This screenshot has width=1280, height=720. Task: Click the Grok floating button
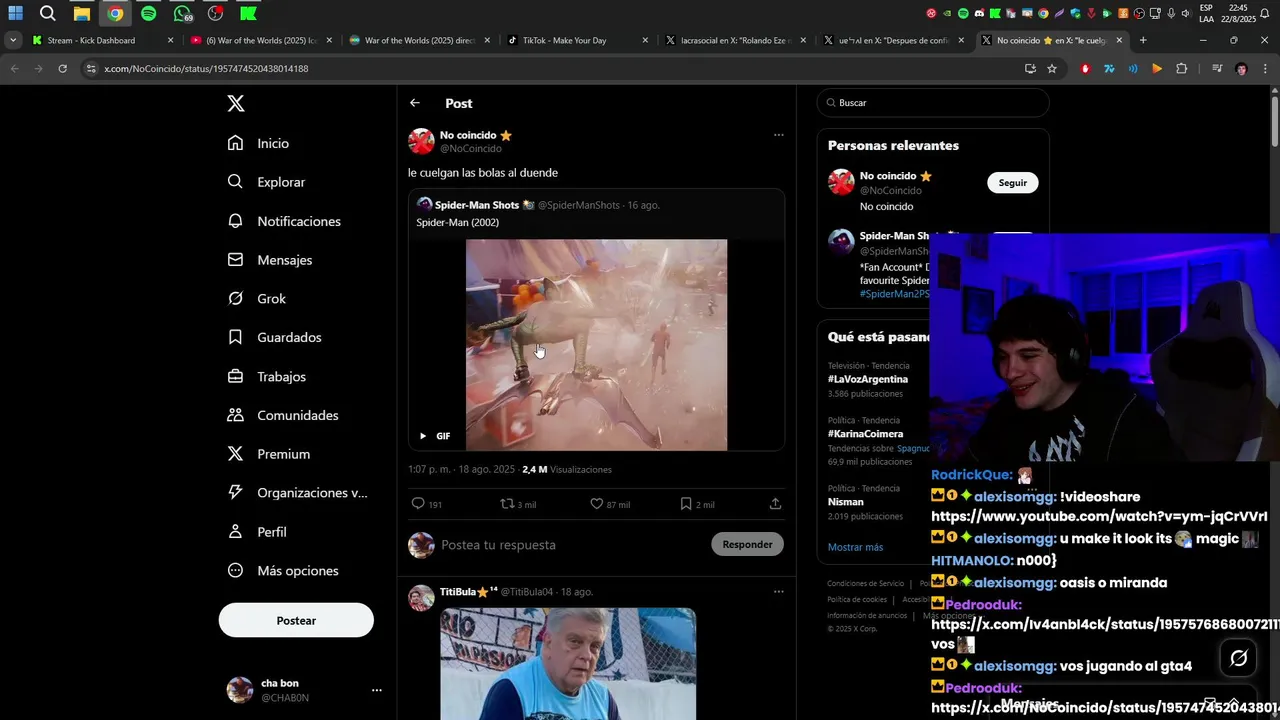[x=1238, y=658]
